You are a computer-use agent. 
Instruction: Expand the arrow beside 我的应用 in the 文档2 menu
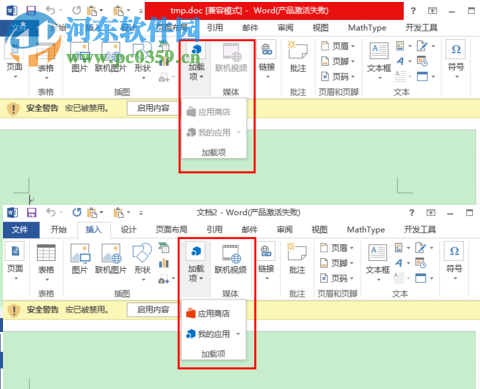[x=238, y=334]
